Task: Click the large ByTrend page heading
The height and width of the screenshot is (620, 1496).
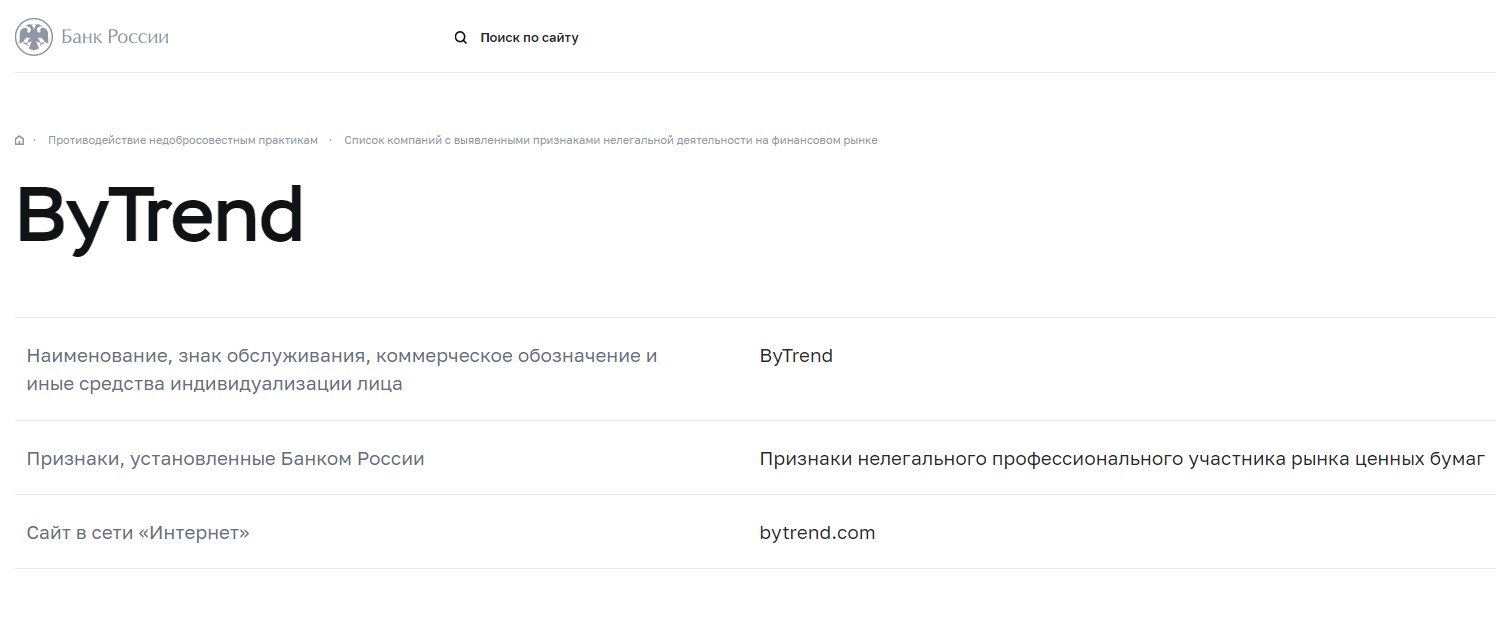Action: pyautogui.click(x=160, y=216)
